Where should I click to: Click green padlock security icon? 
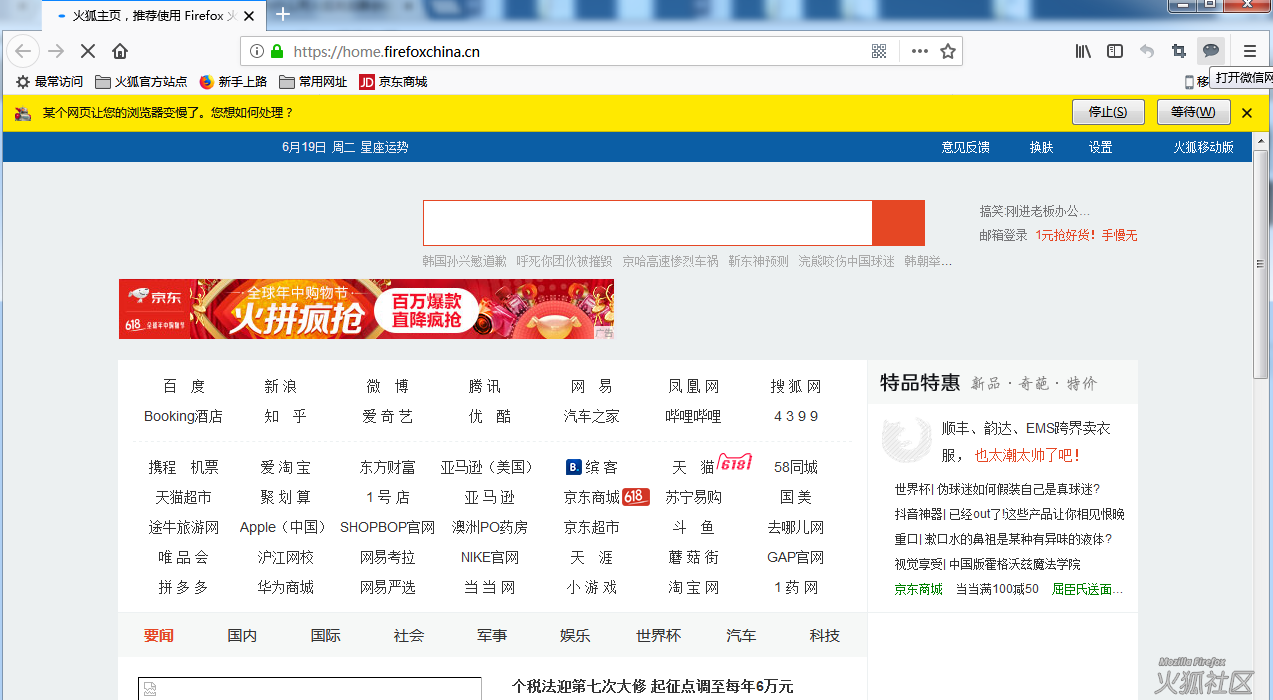pos(277,51)
